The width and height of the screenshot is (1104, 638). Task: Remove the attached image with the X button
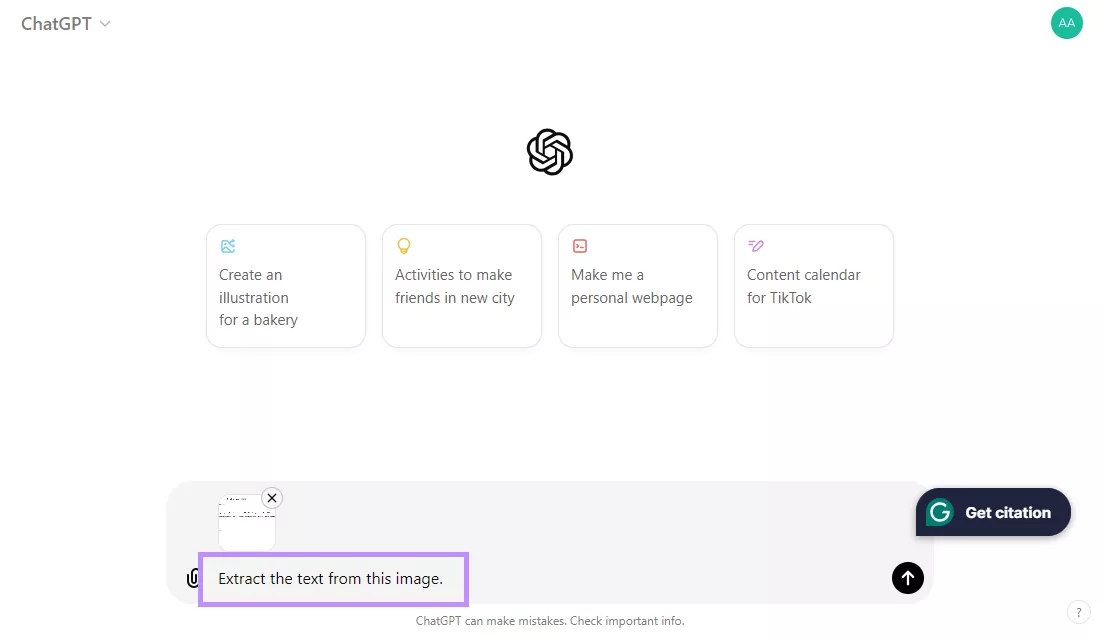coord(271,498)
